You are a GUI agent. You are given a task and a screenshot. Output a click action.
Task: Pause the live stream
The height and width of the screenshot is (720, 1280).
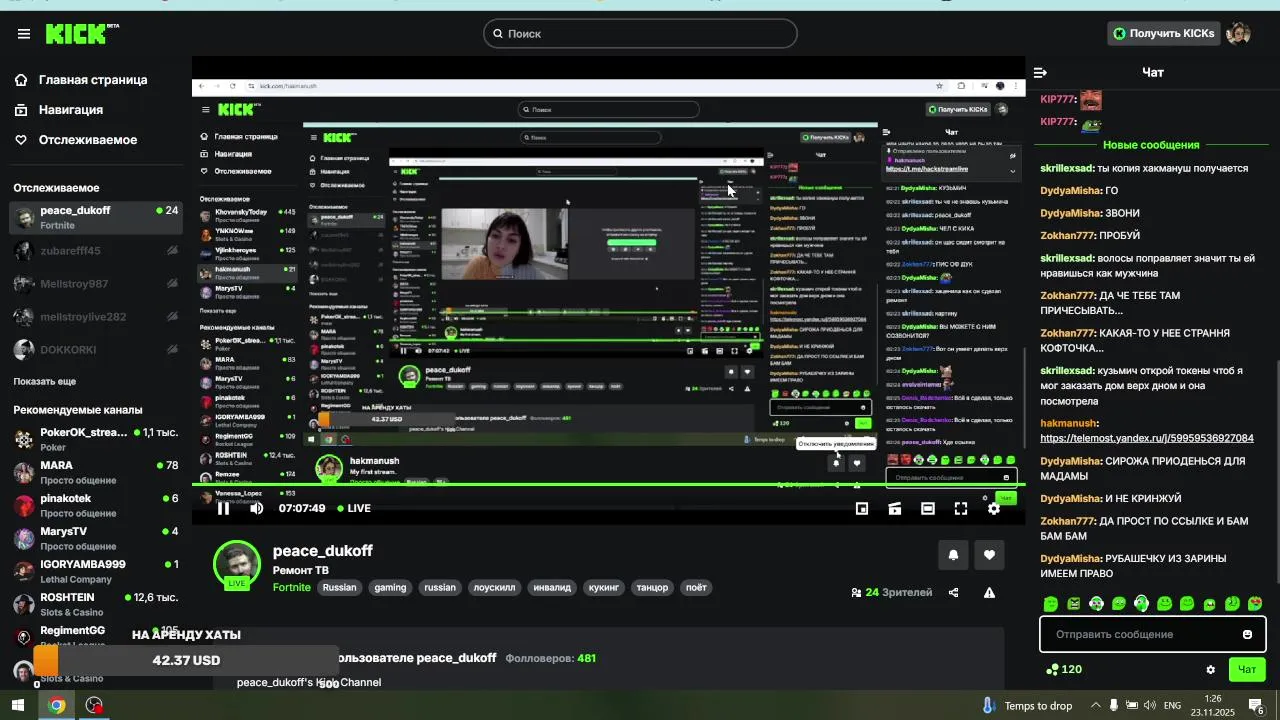point(223,508)
